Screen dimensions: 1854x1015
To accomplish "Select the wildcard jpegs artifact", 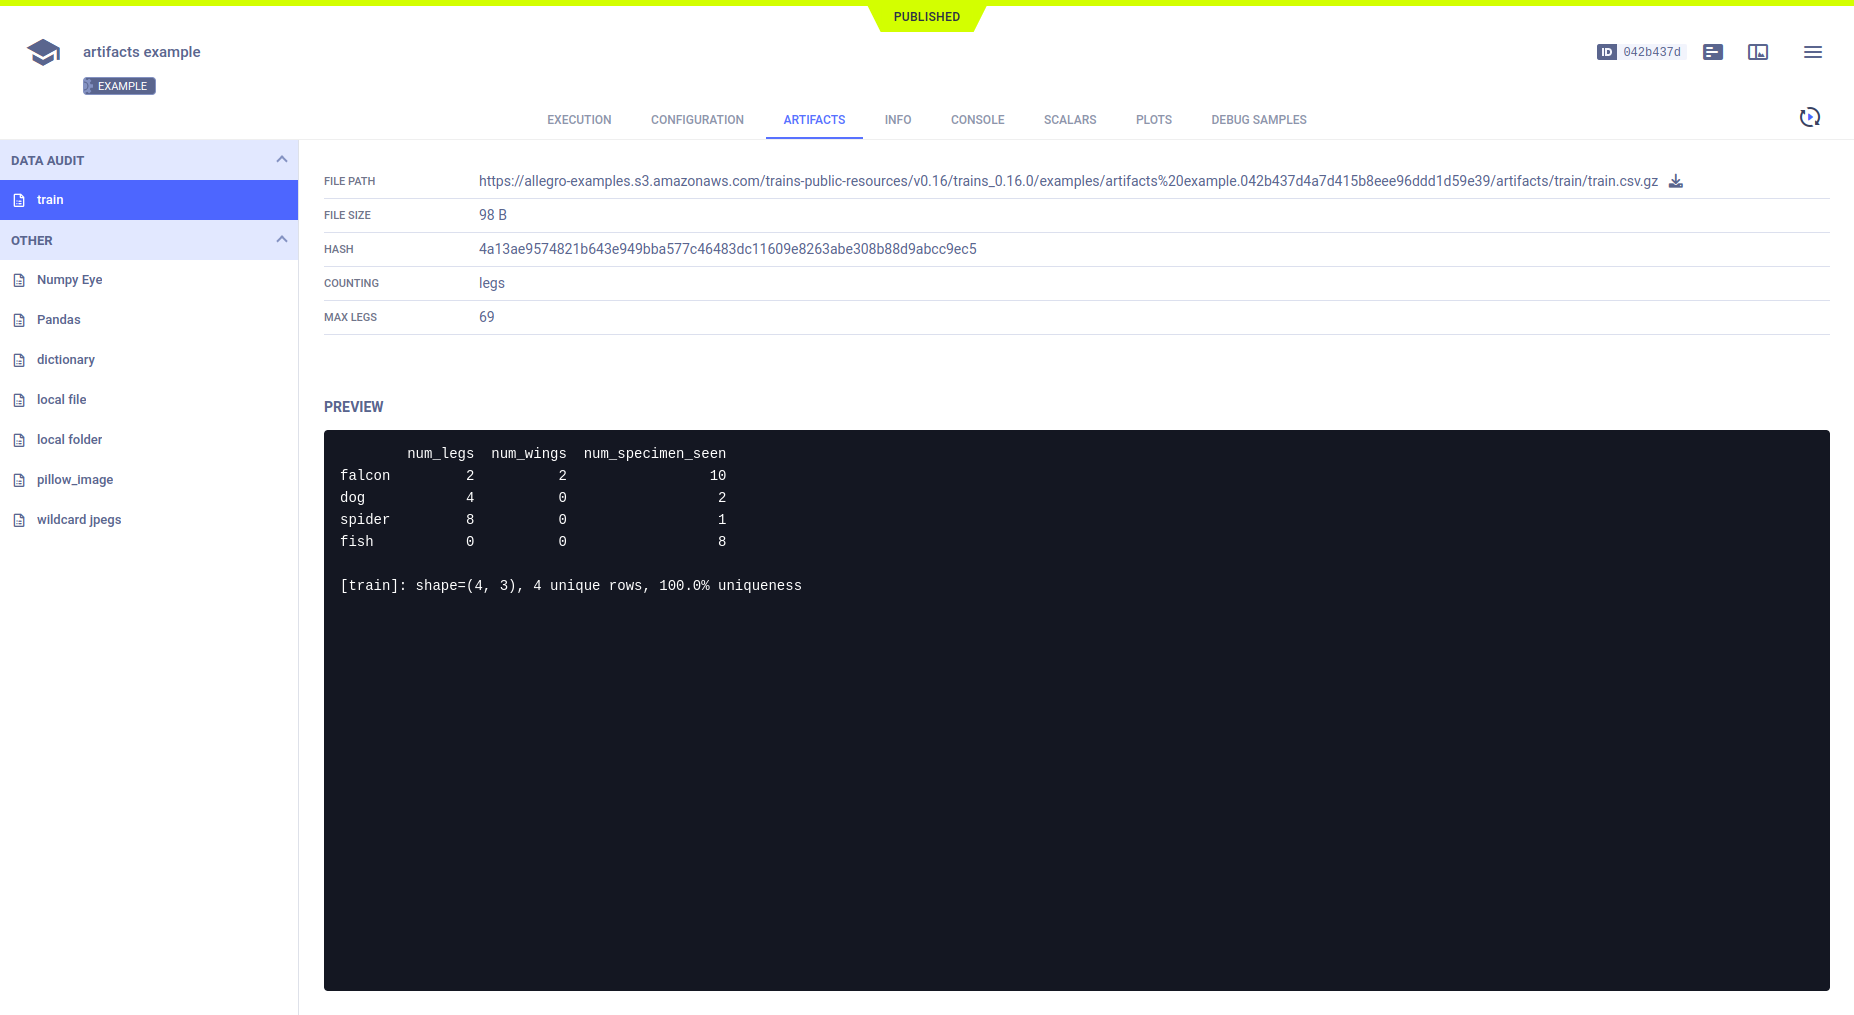I will point(79,519).
